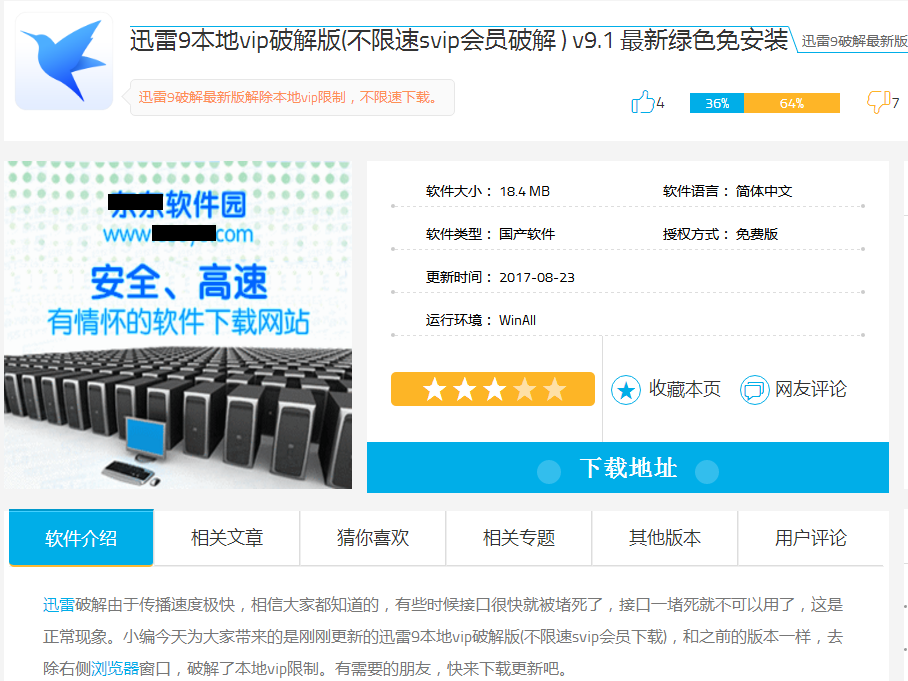The height and width of the screenshot is (681, 908).
Task: Open the 网友评论 comments link
Action: 811,389
